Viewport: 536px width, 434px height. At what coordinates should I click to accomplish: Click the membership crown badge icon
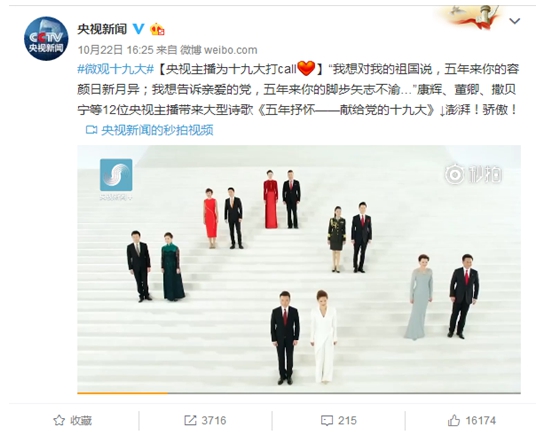[x=157, y=29]
